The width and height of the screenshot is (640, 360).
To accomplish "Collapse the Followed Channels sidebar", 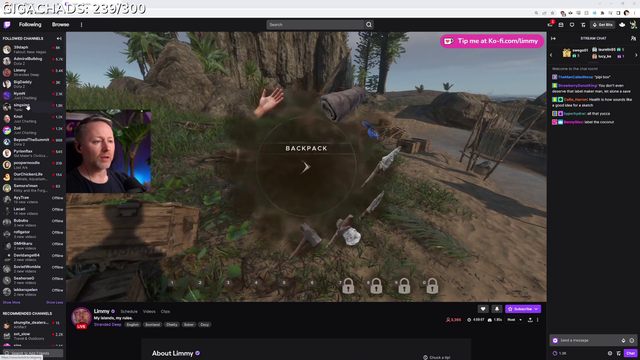I will point(59,38).
